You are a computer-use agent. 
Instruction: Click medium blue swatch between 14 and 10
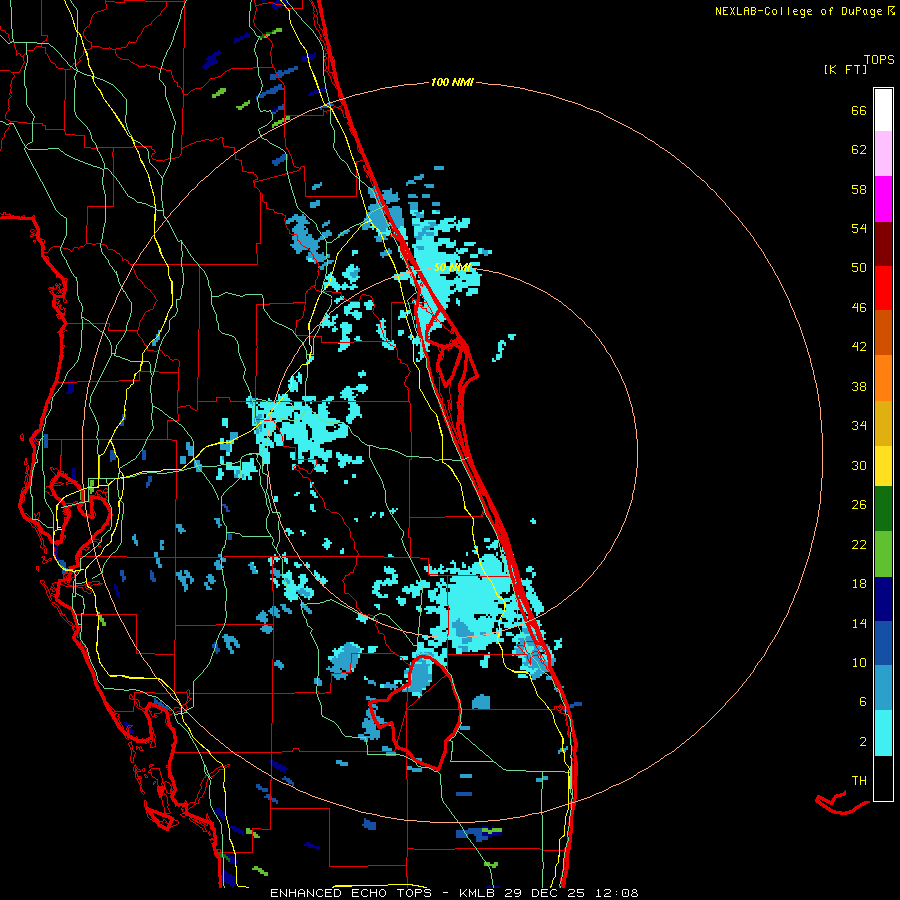[883, 643]
